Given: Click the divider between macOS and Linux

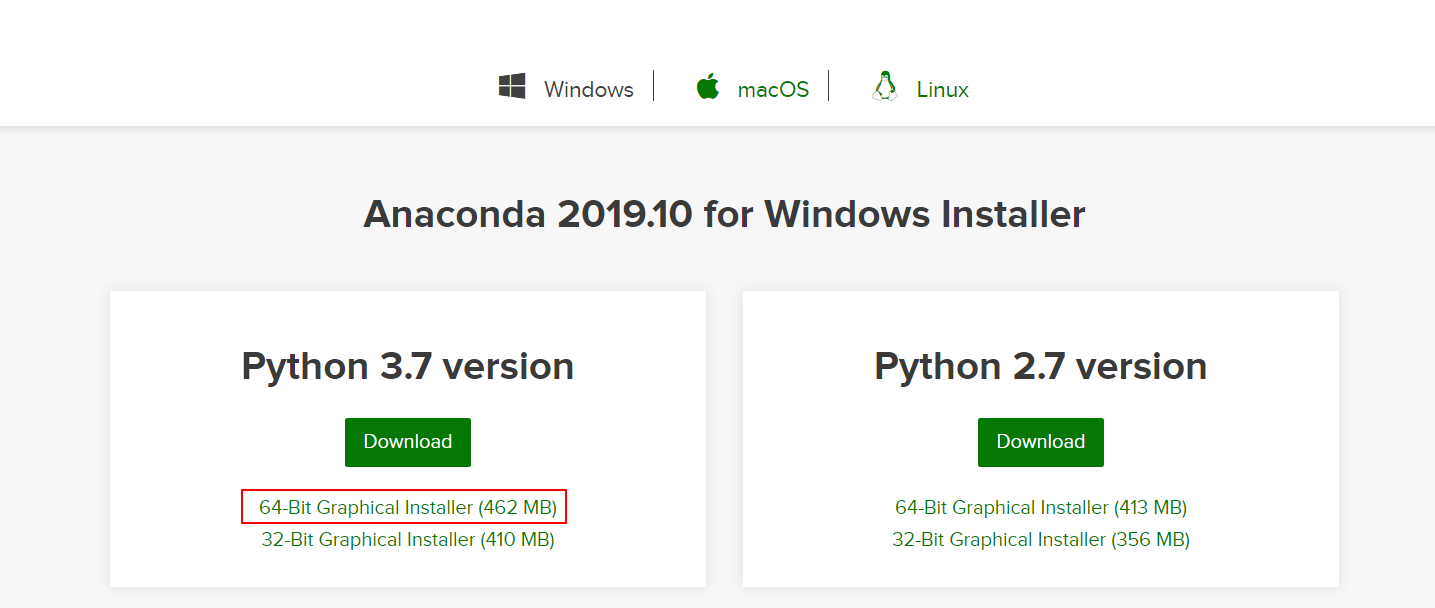Looking at the screenshot, I should (828, 86).
